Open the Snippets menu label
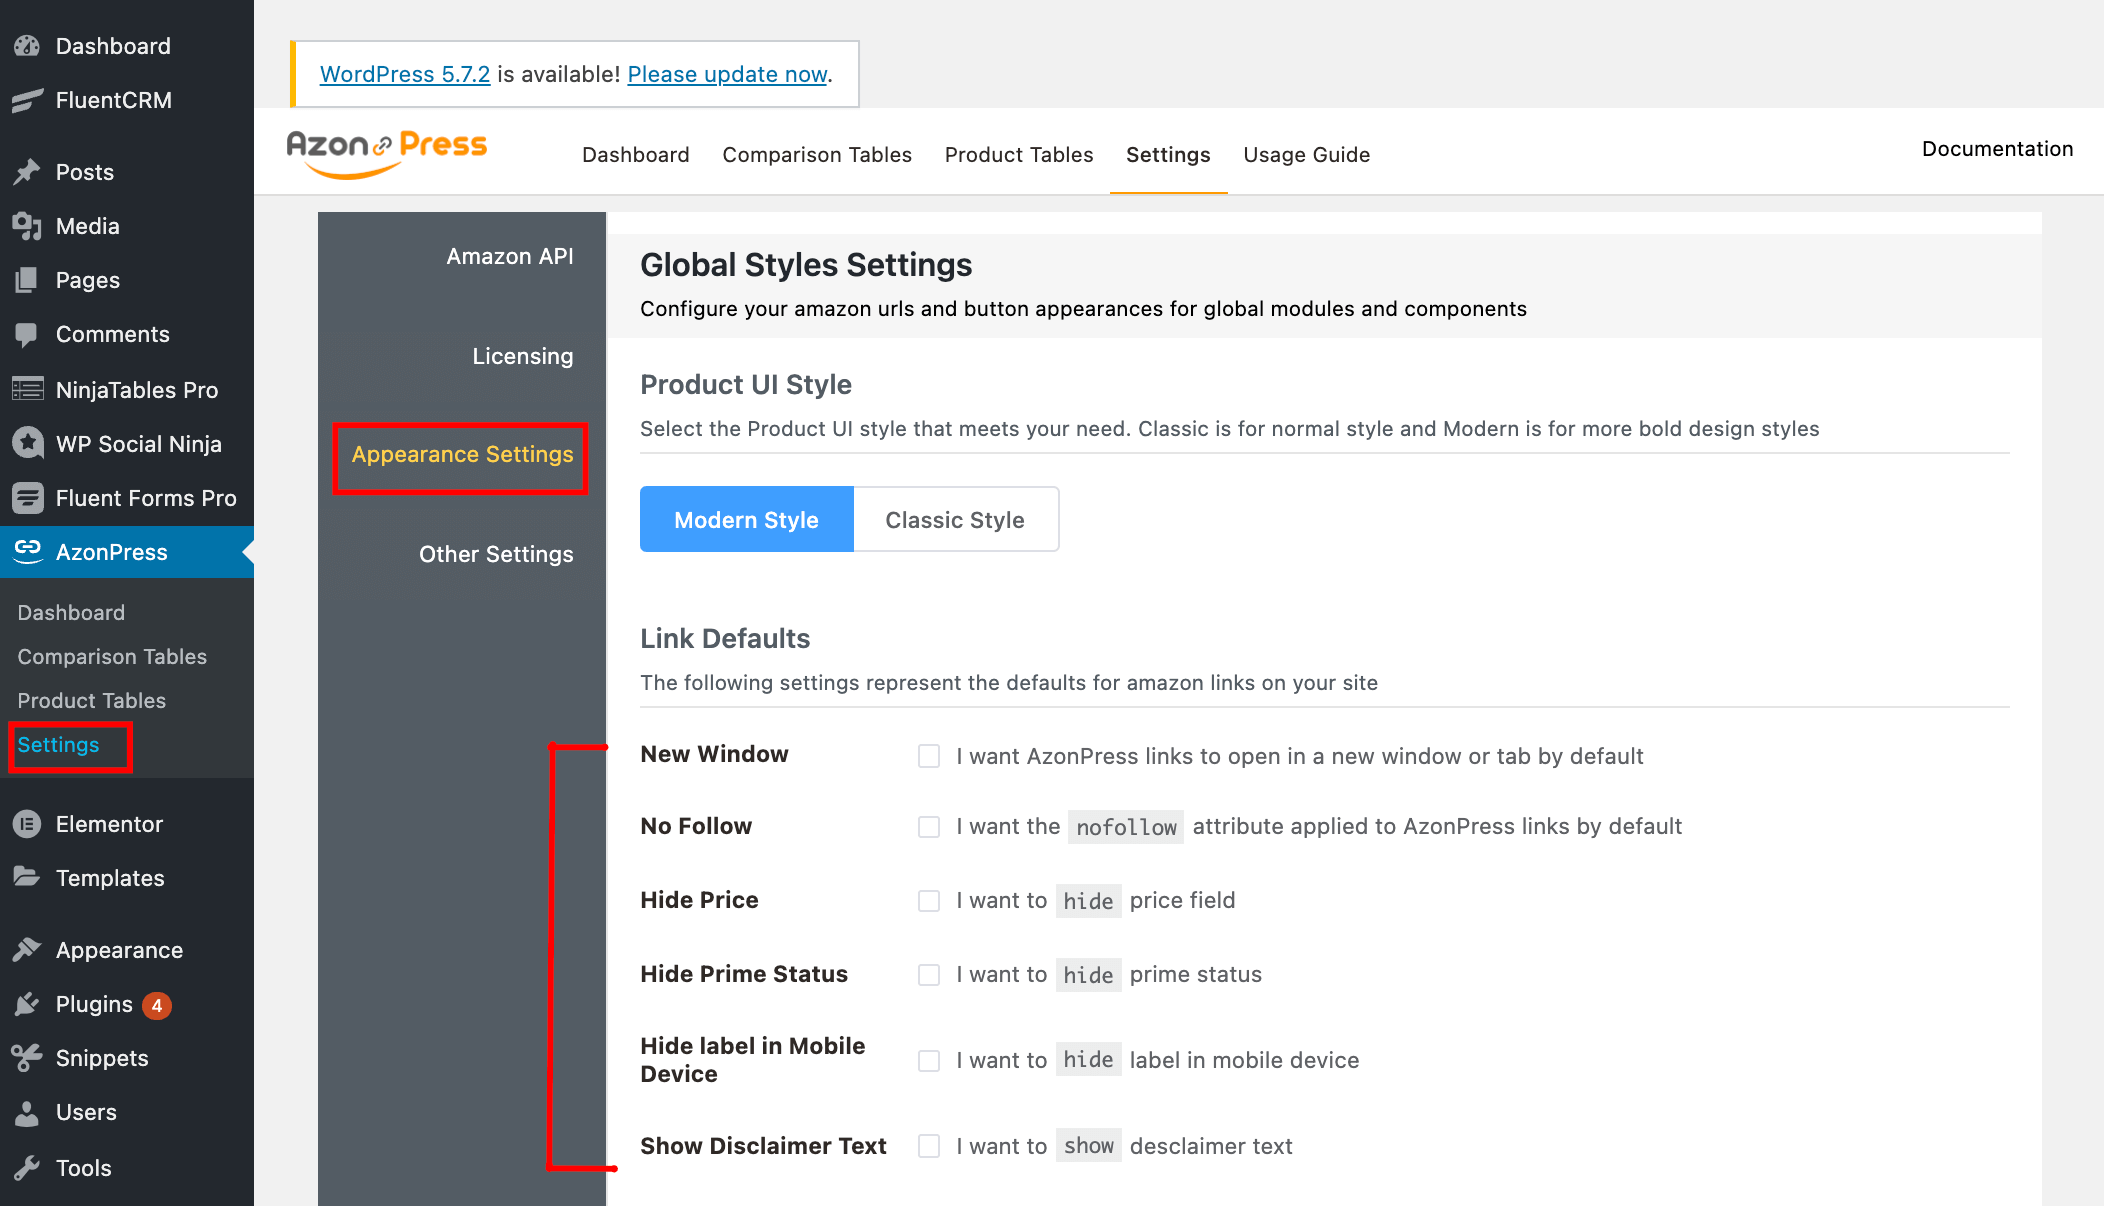2104x1206 pixels. (102, 1058)
